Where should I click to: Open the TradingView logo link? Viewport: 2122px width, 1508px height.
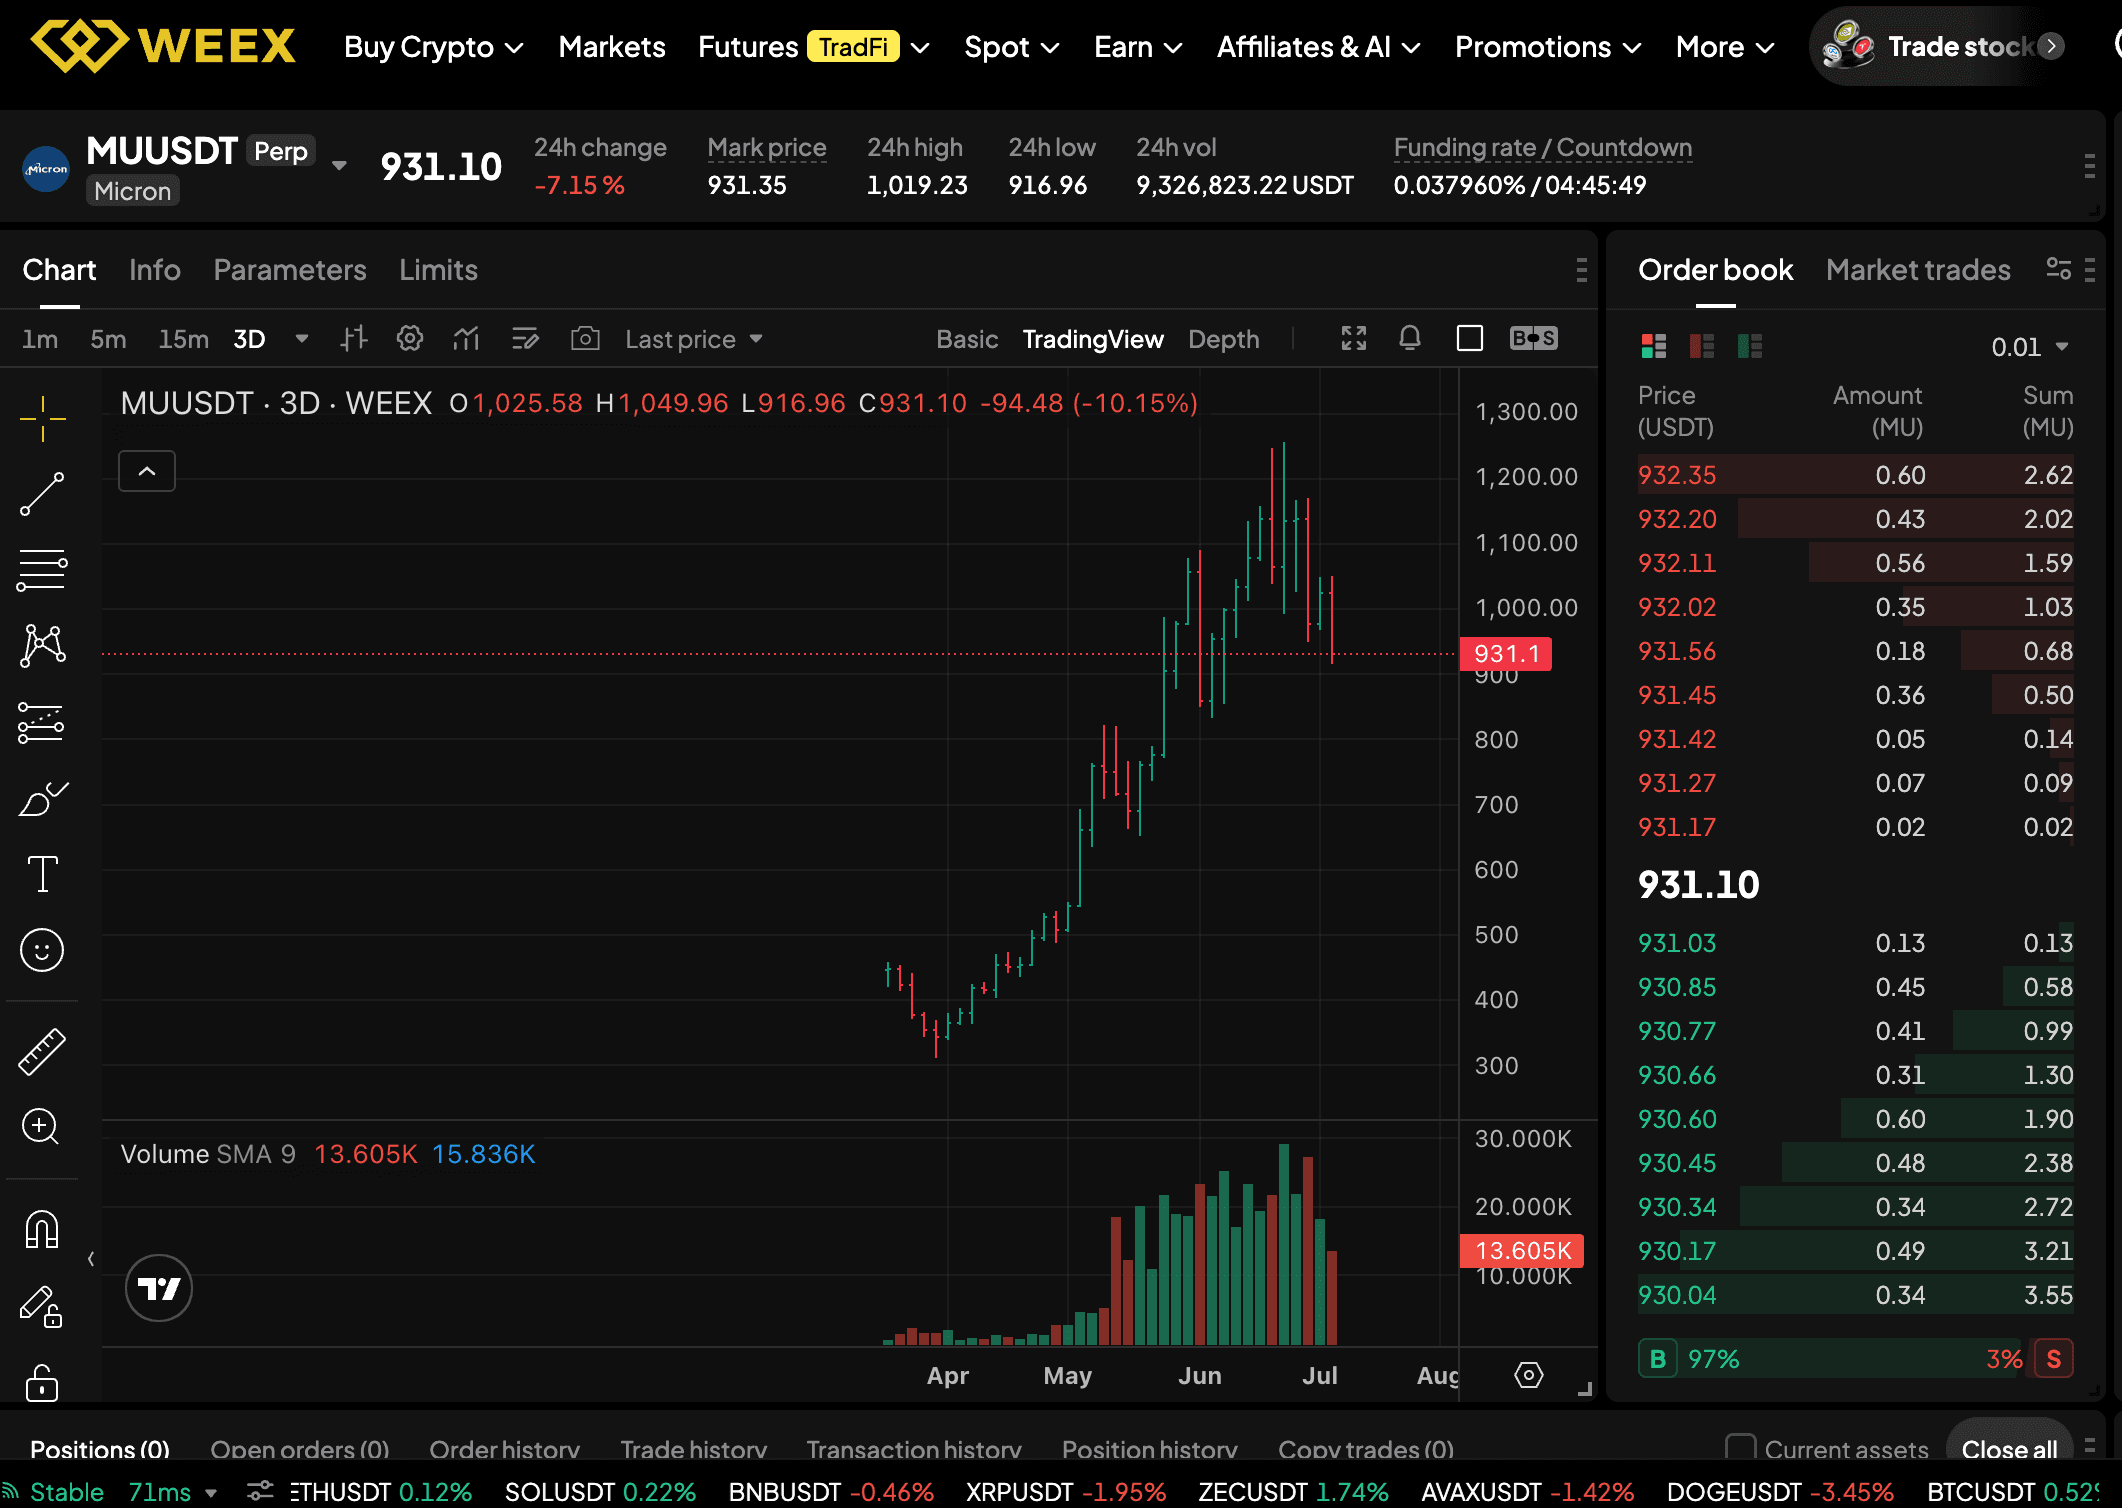(159, 1288)
